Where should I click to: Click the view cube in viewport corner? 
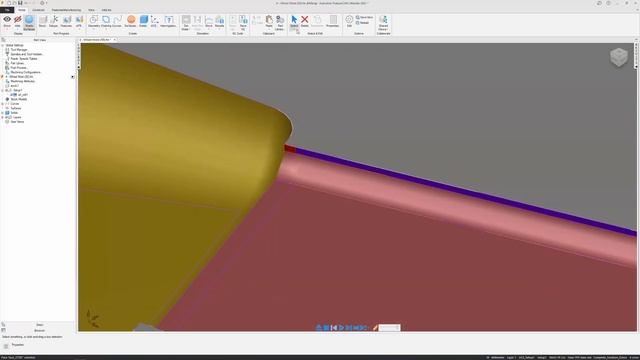point(619,57)
